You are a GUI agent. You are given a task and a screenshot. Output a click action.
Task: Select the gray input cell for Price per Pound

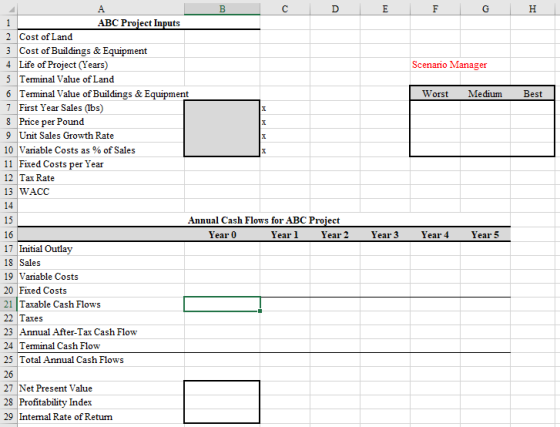pyautogui.click(x=222, y=121)
